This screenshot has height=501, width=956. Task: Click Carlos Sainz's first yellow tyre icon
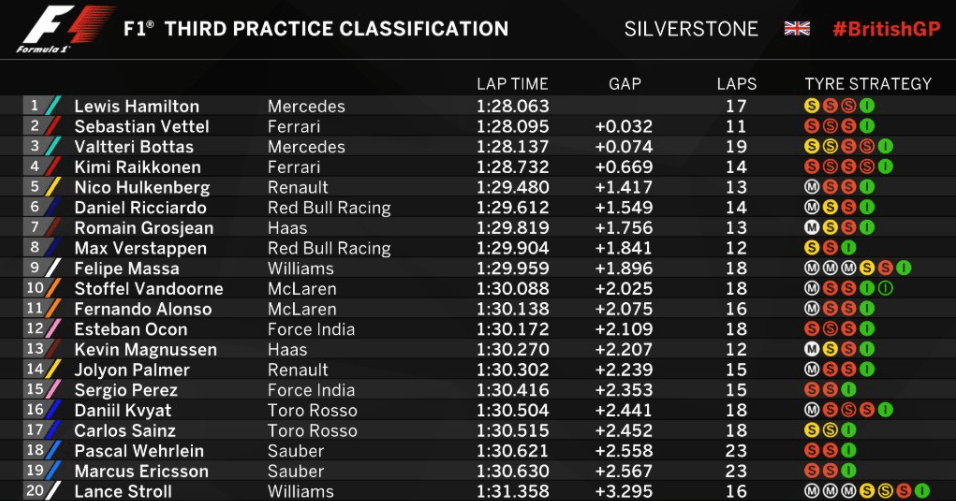click(x=812, y=430)
